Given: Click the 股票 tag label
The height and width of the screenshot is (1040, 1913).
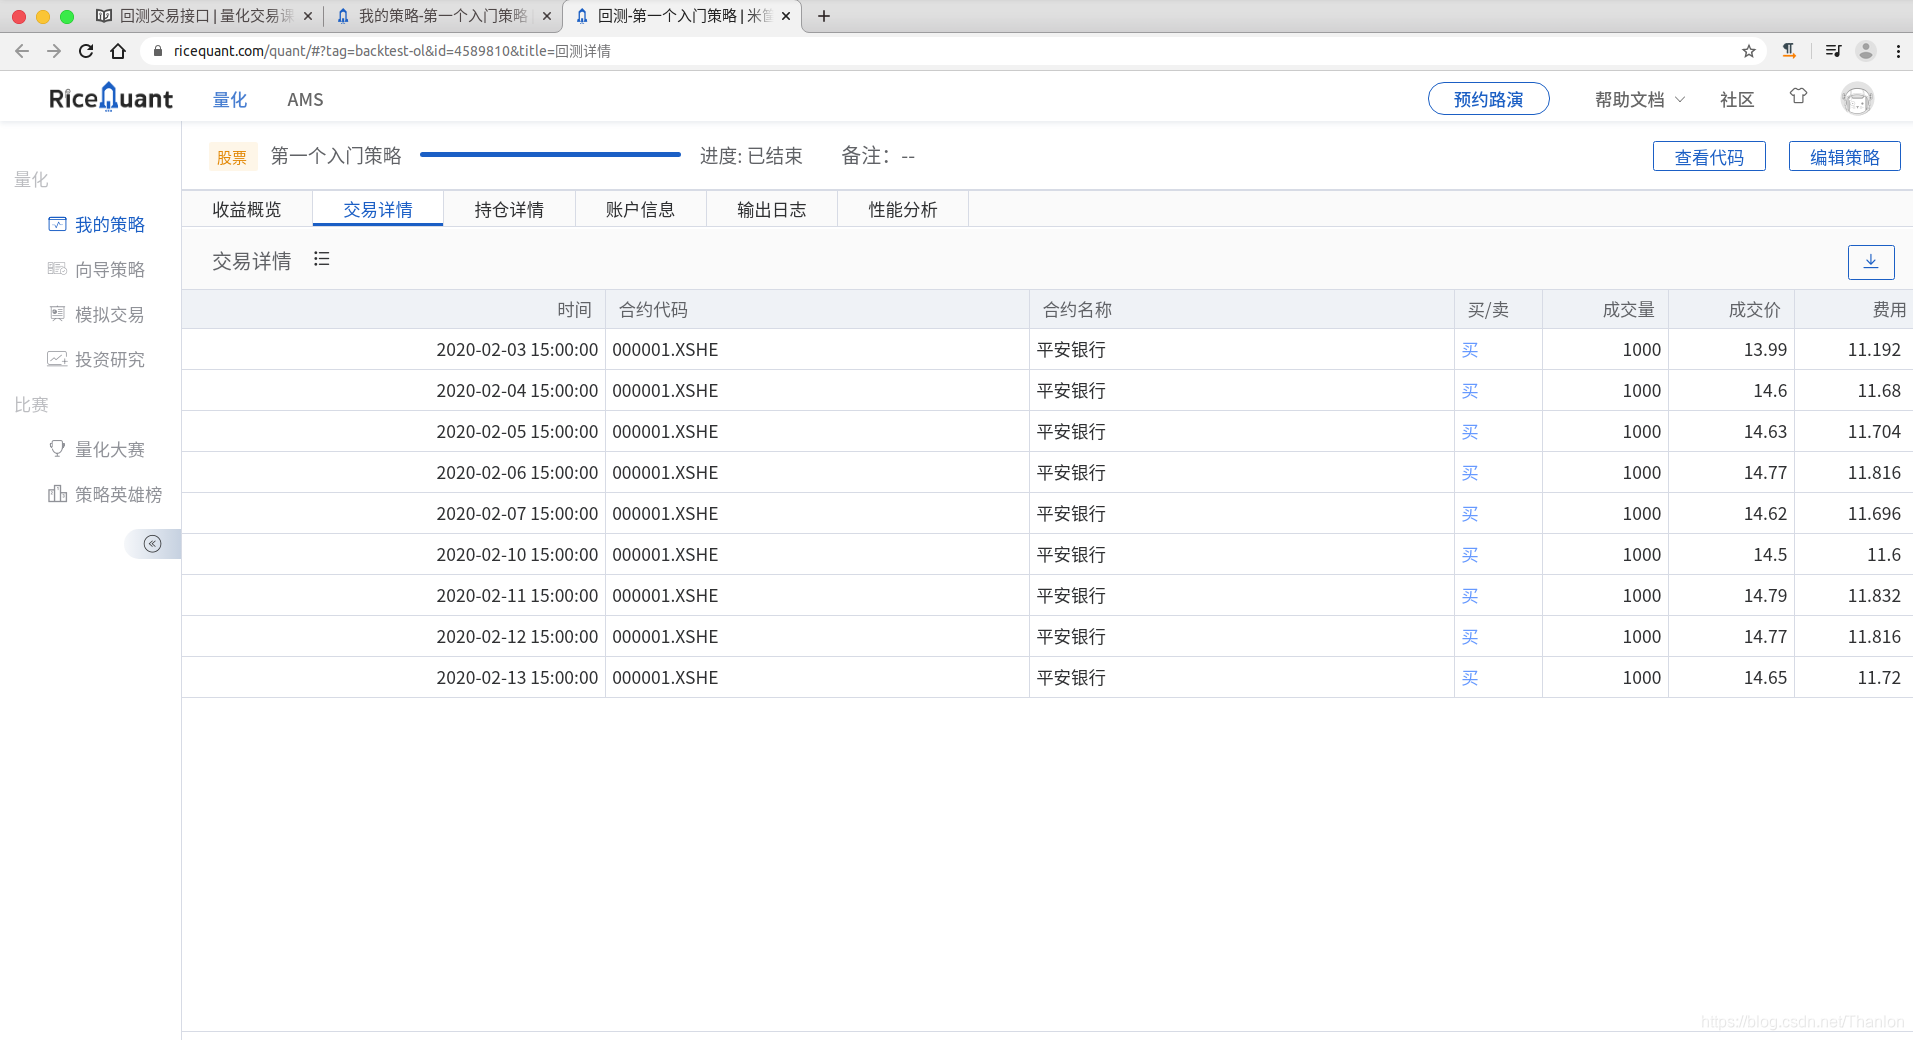Looking at the screenshot, I should pyautogui.click(x=232, y=157).
